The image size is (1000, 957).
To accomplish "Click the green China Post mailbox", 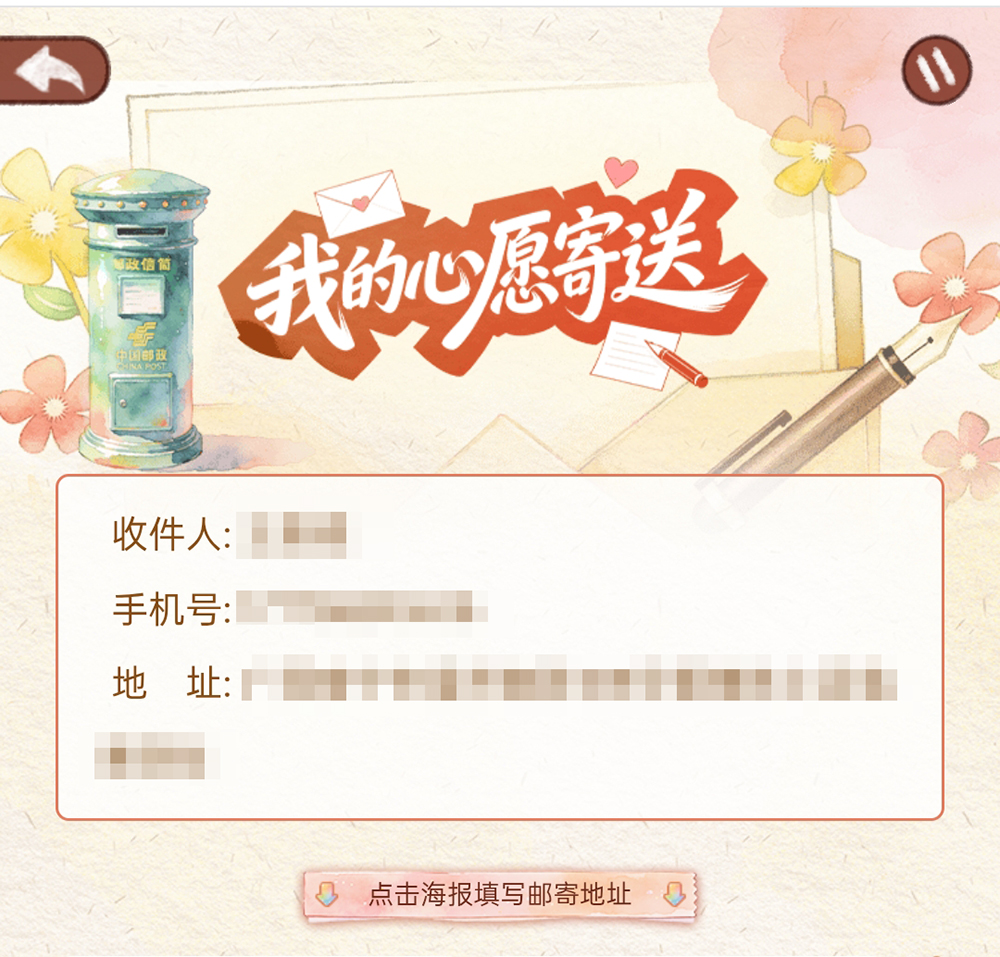I will [x=141, y=320].
